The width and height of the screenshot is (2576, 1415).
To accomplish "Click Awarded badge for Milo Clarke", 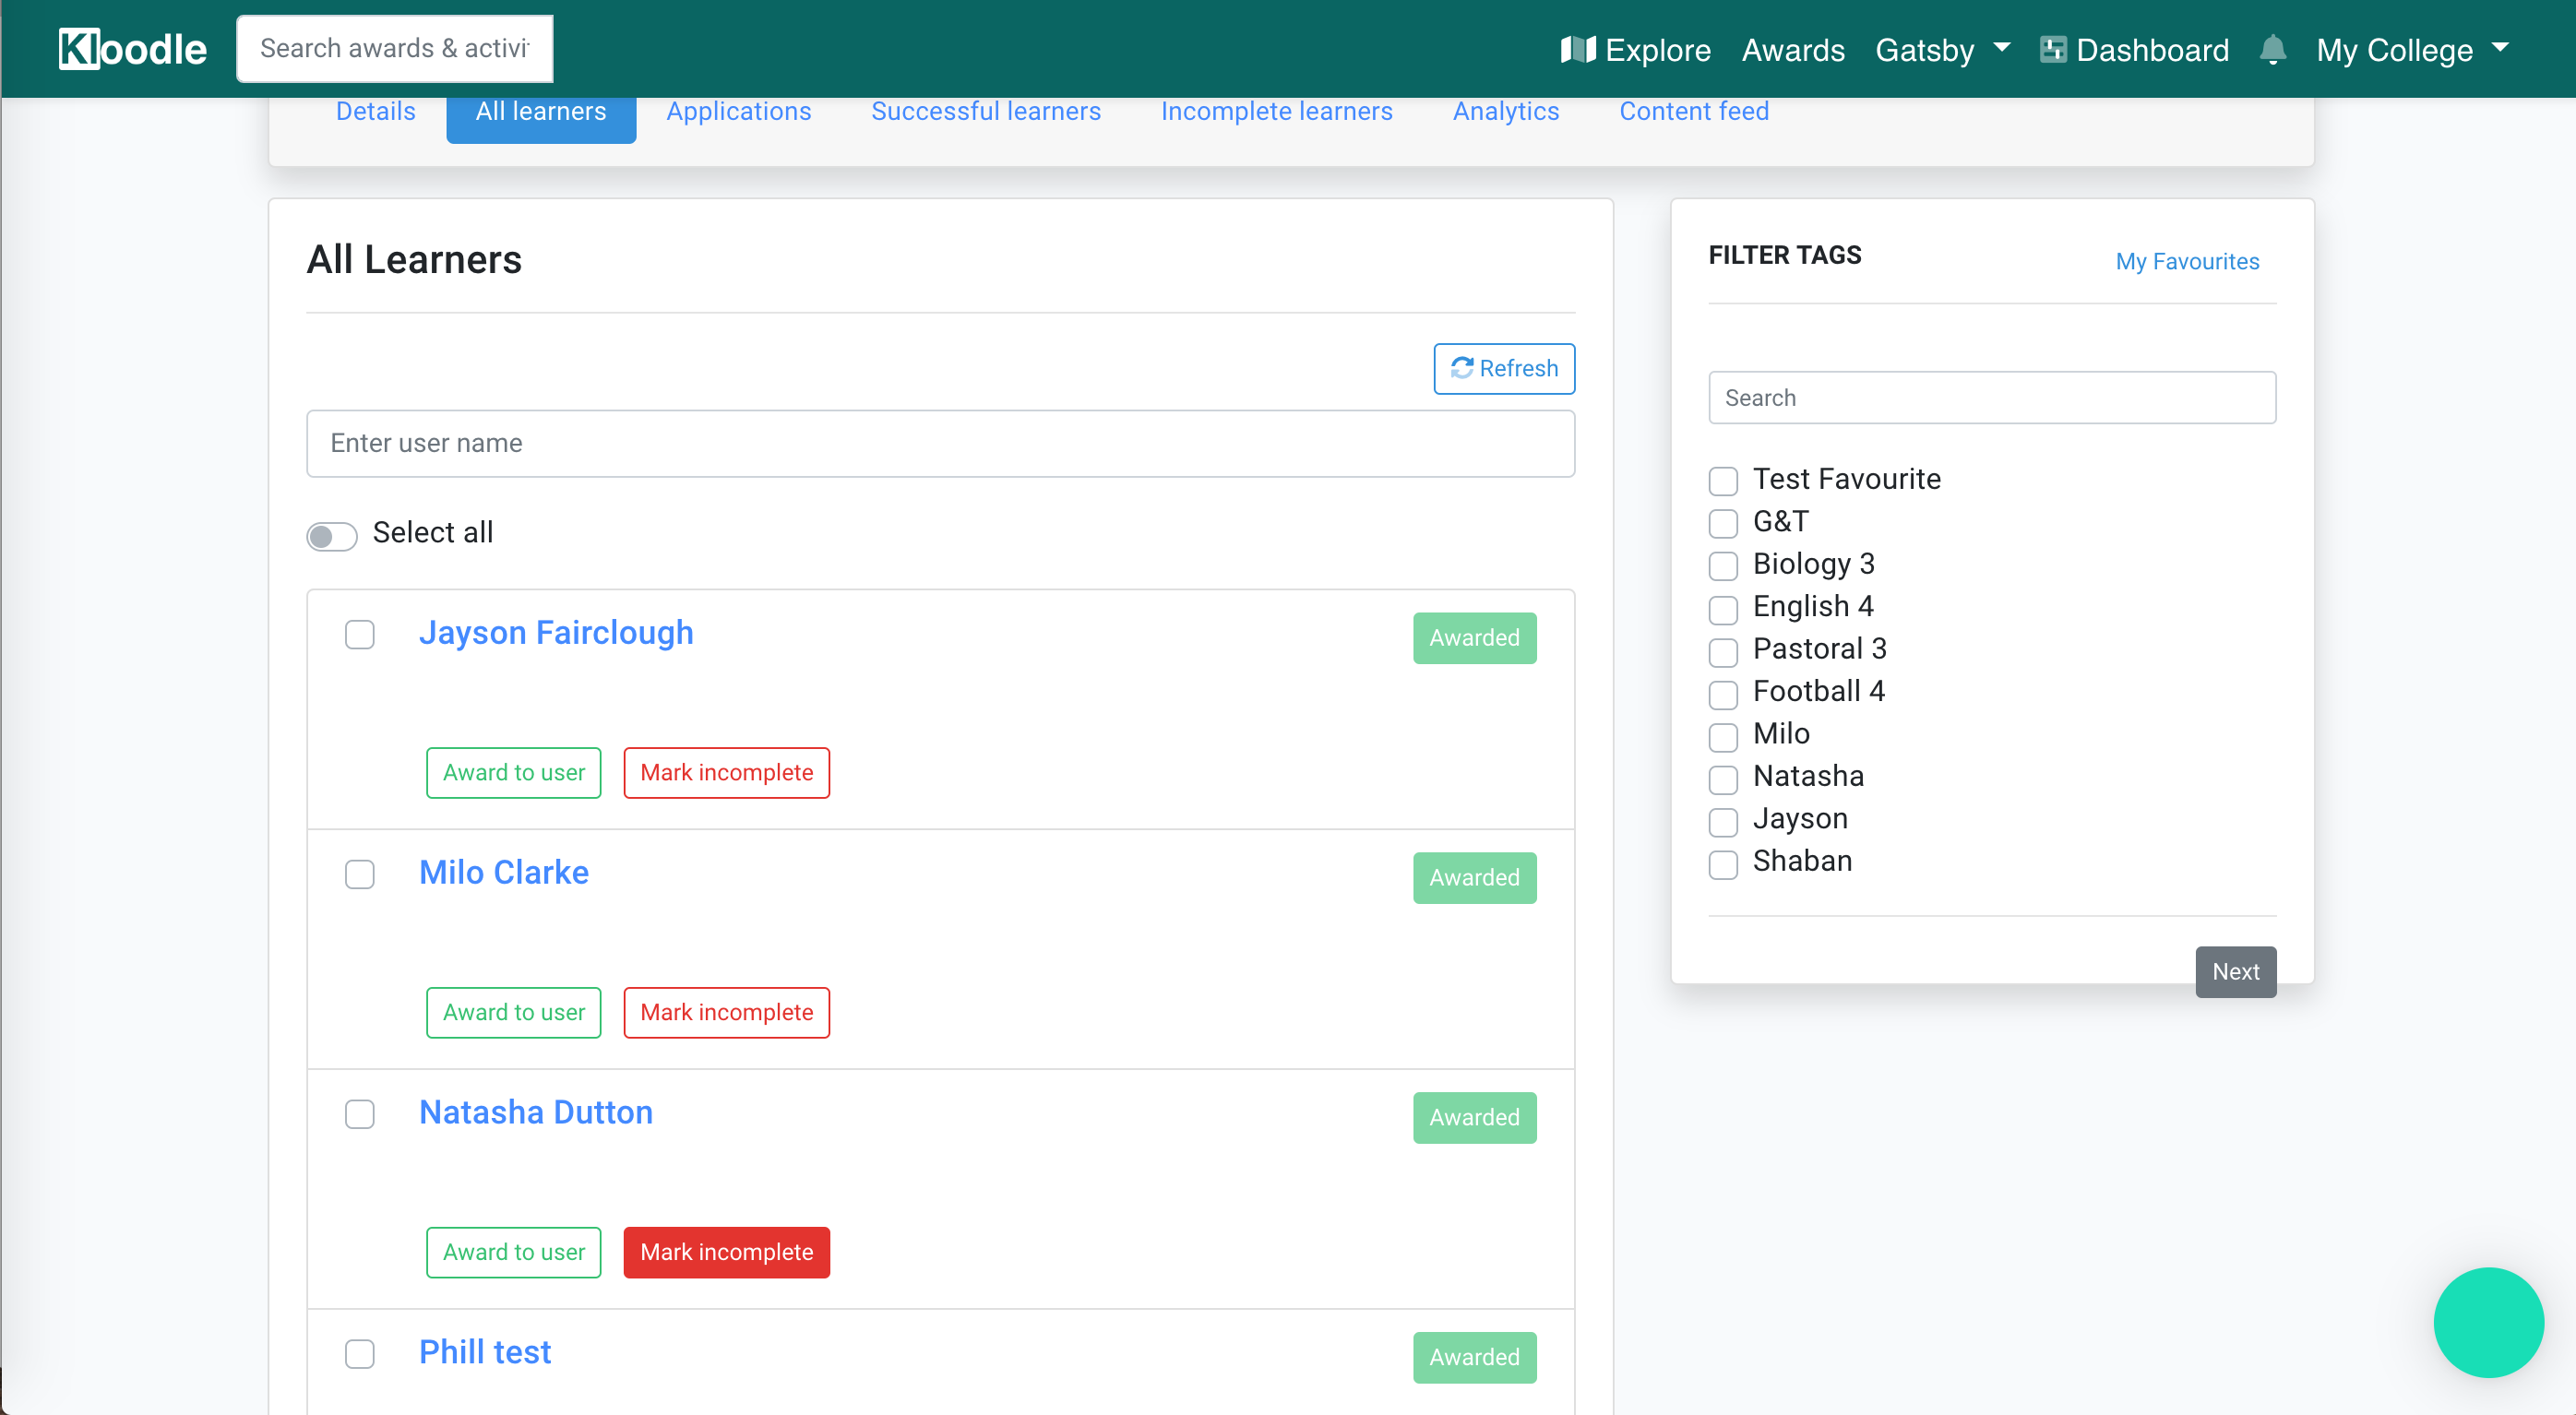I will pos(1475,878).
